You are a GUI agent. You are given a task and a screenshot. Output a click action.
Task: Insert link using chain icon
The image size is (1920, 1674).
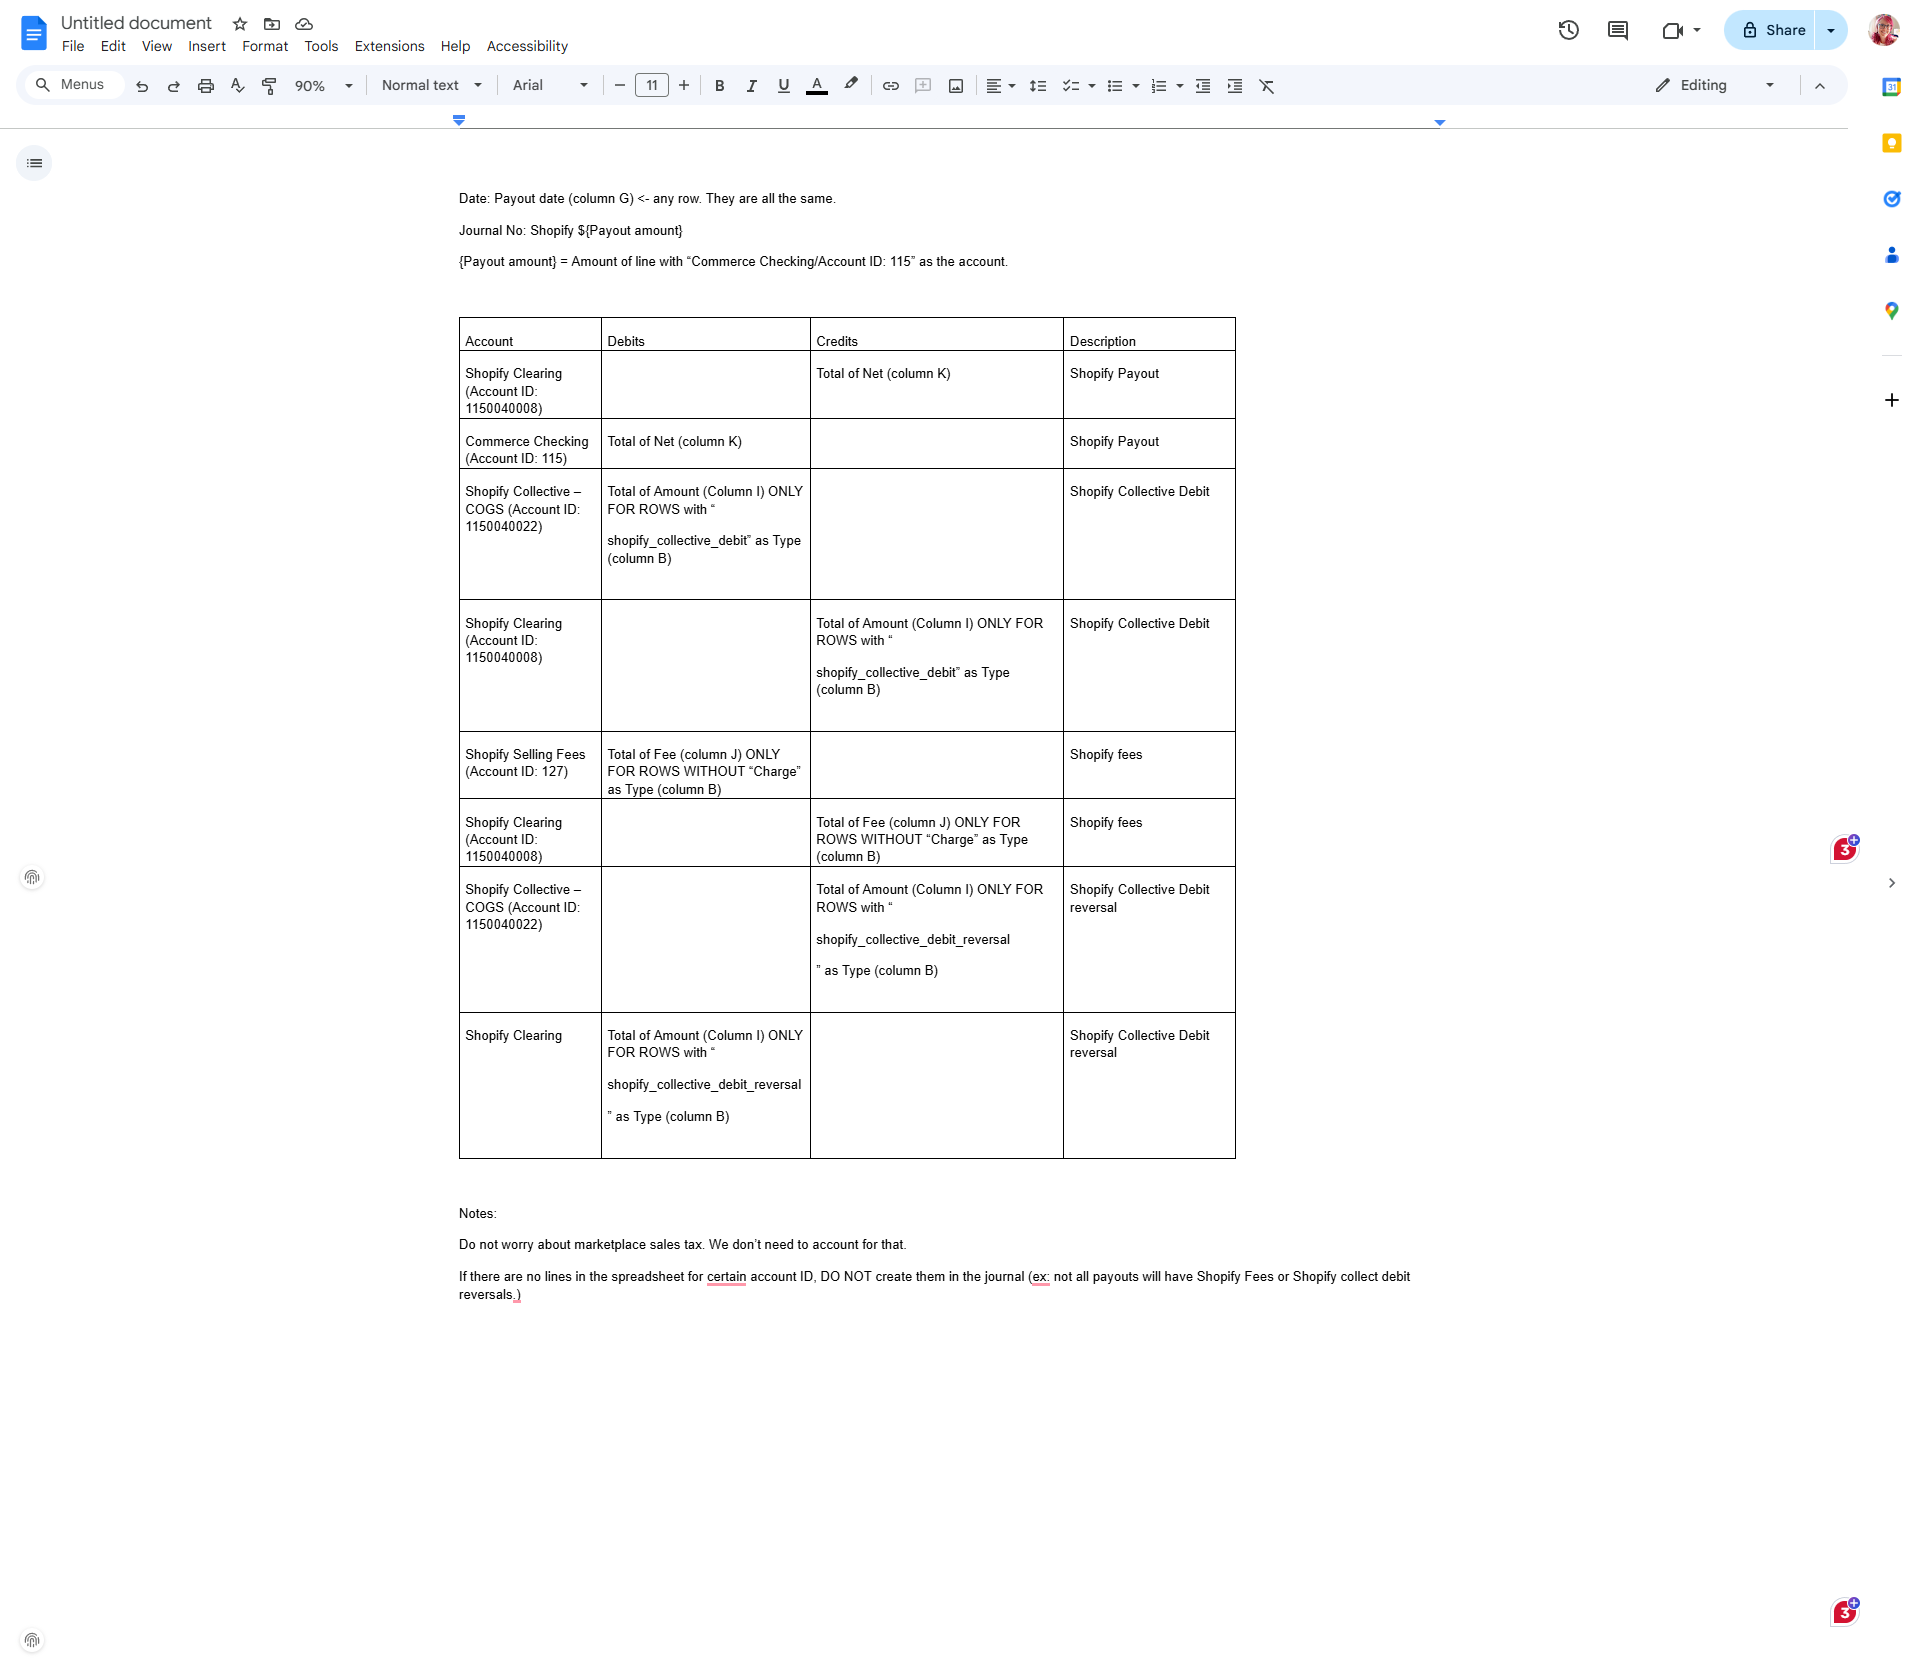pyautogui.click(x=890, y=86)
